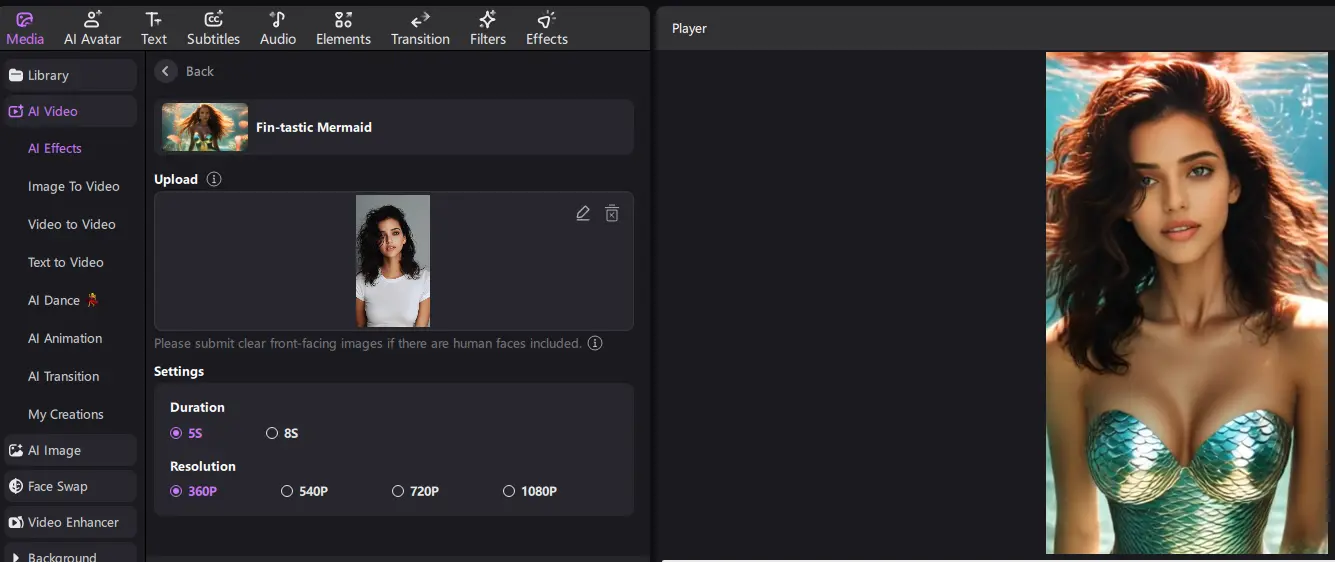Expand the AI Image sidebar category

tap(70, 450)
